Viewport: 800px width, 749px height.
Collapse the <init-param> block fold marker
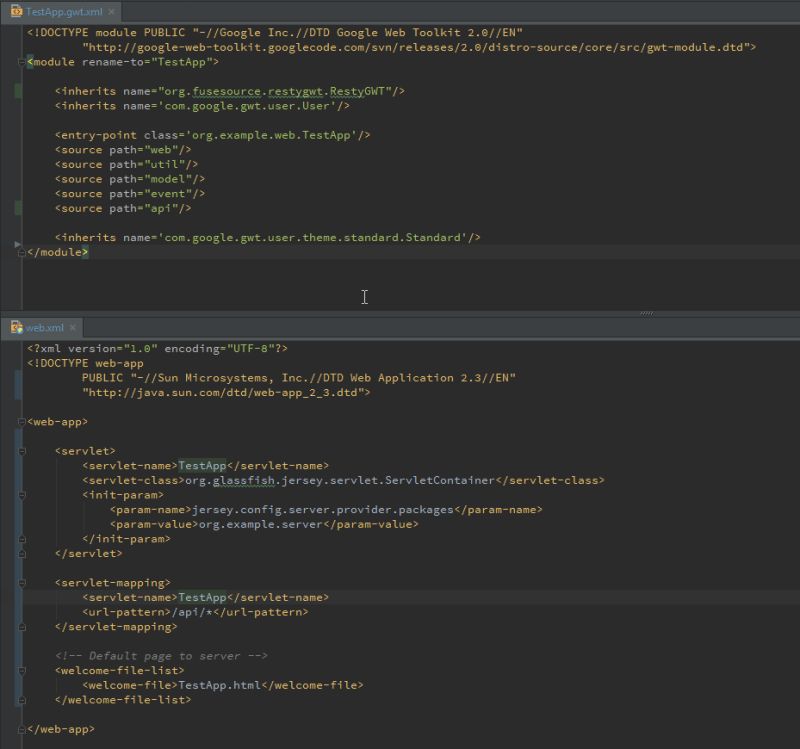pyautogui.click(x=21, y=495)
